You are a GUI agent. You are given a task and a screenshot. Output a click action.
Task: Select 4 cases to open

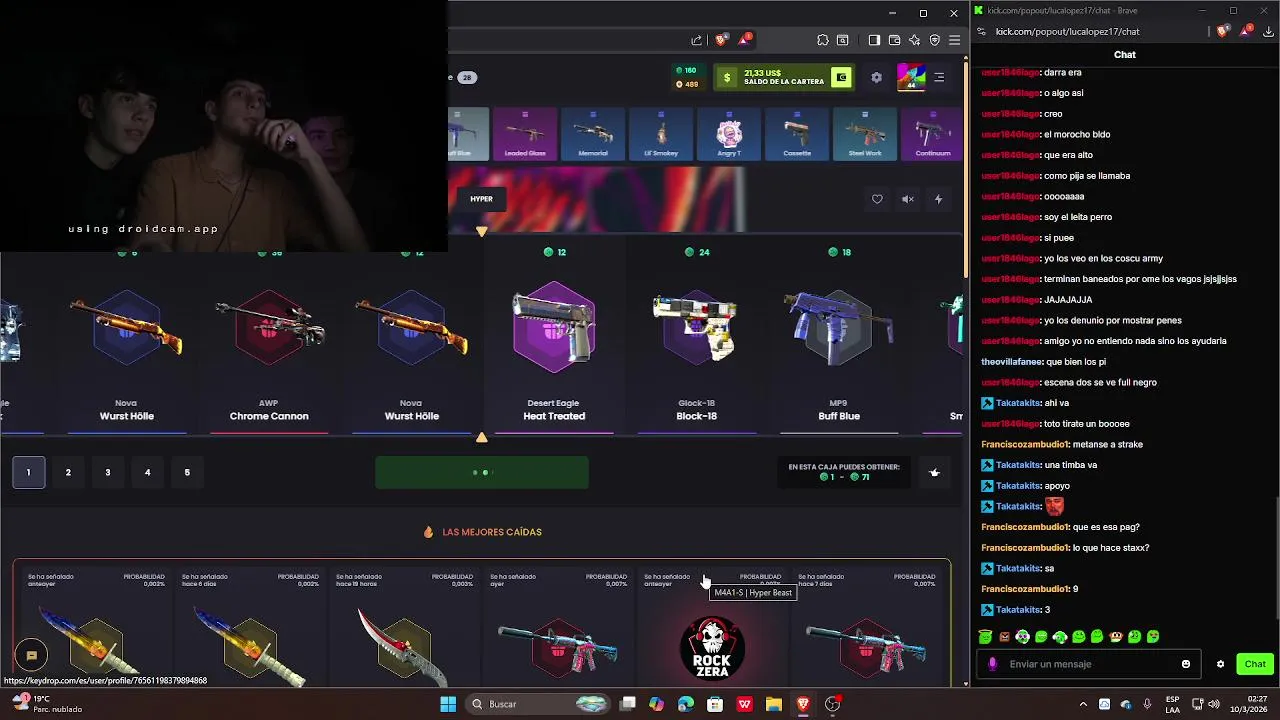point(147,472)
